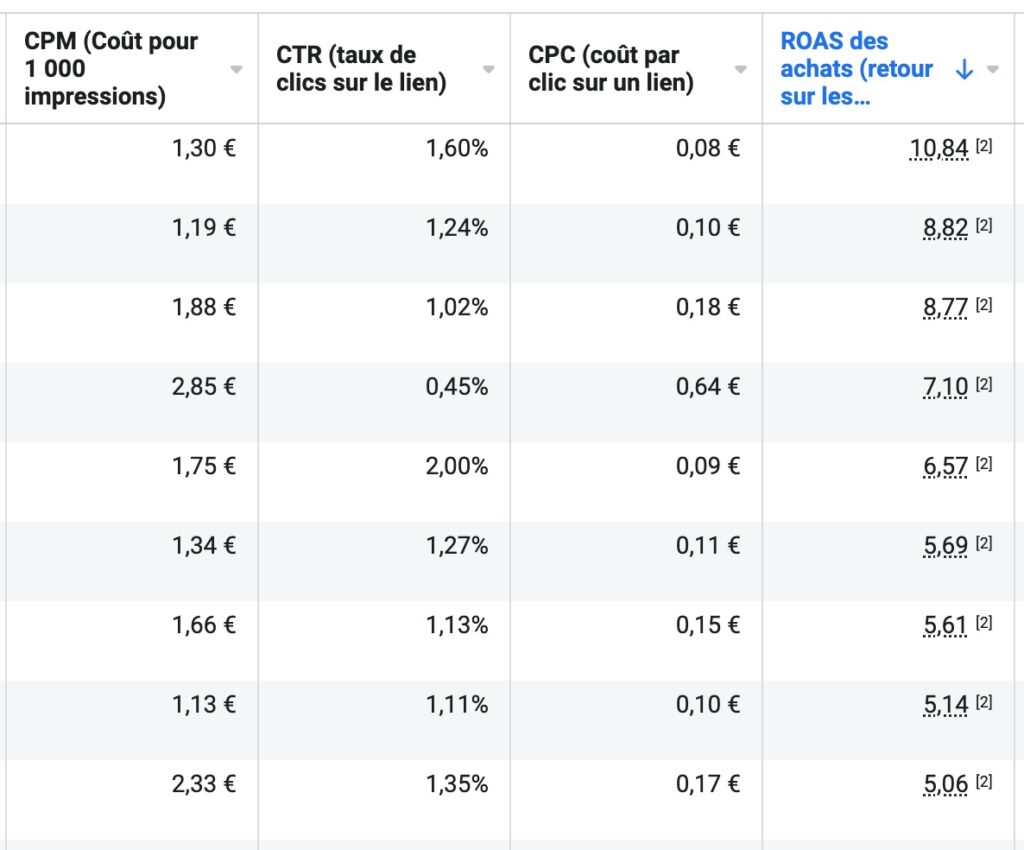Click the underlined ROAS value 10,84
This screenshot has height=850, width=1024.
point(939,149)
